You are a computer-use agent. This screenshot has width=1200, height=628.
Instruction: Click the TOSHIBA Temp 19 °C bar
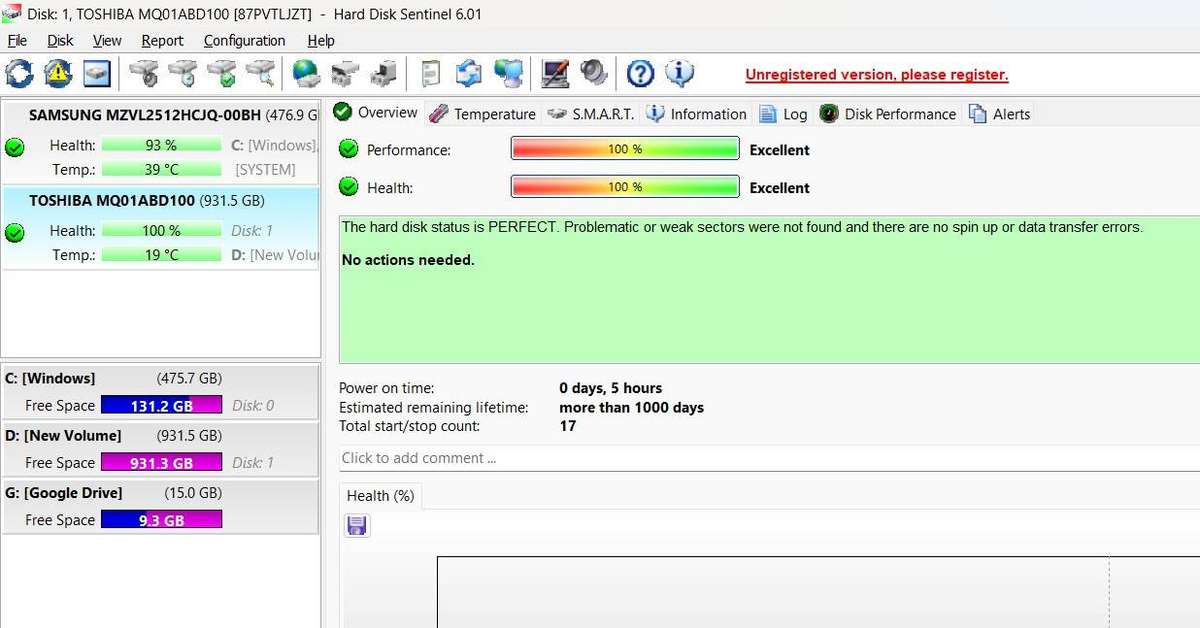click(x=161, y=255)
